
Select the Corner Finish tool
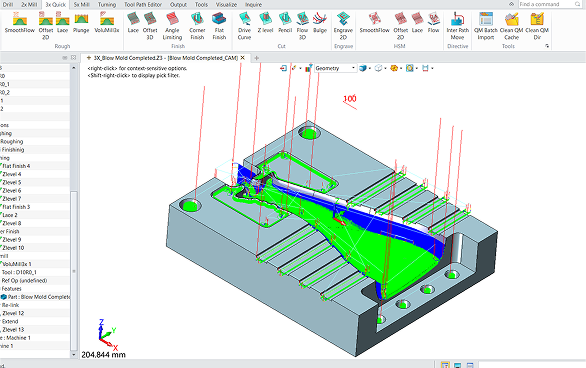pyautogui.click(x=197, y=26)
